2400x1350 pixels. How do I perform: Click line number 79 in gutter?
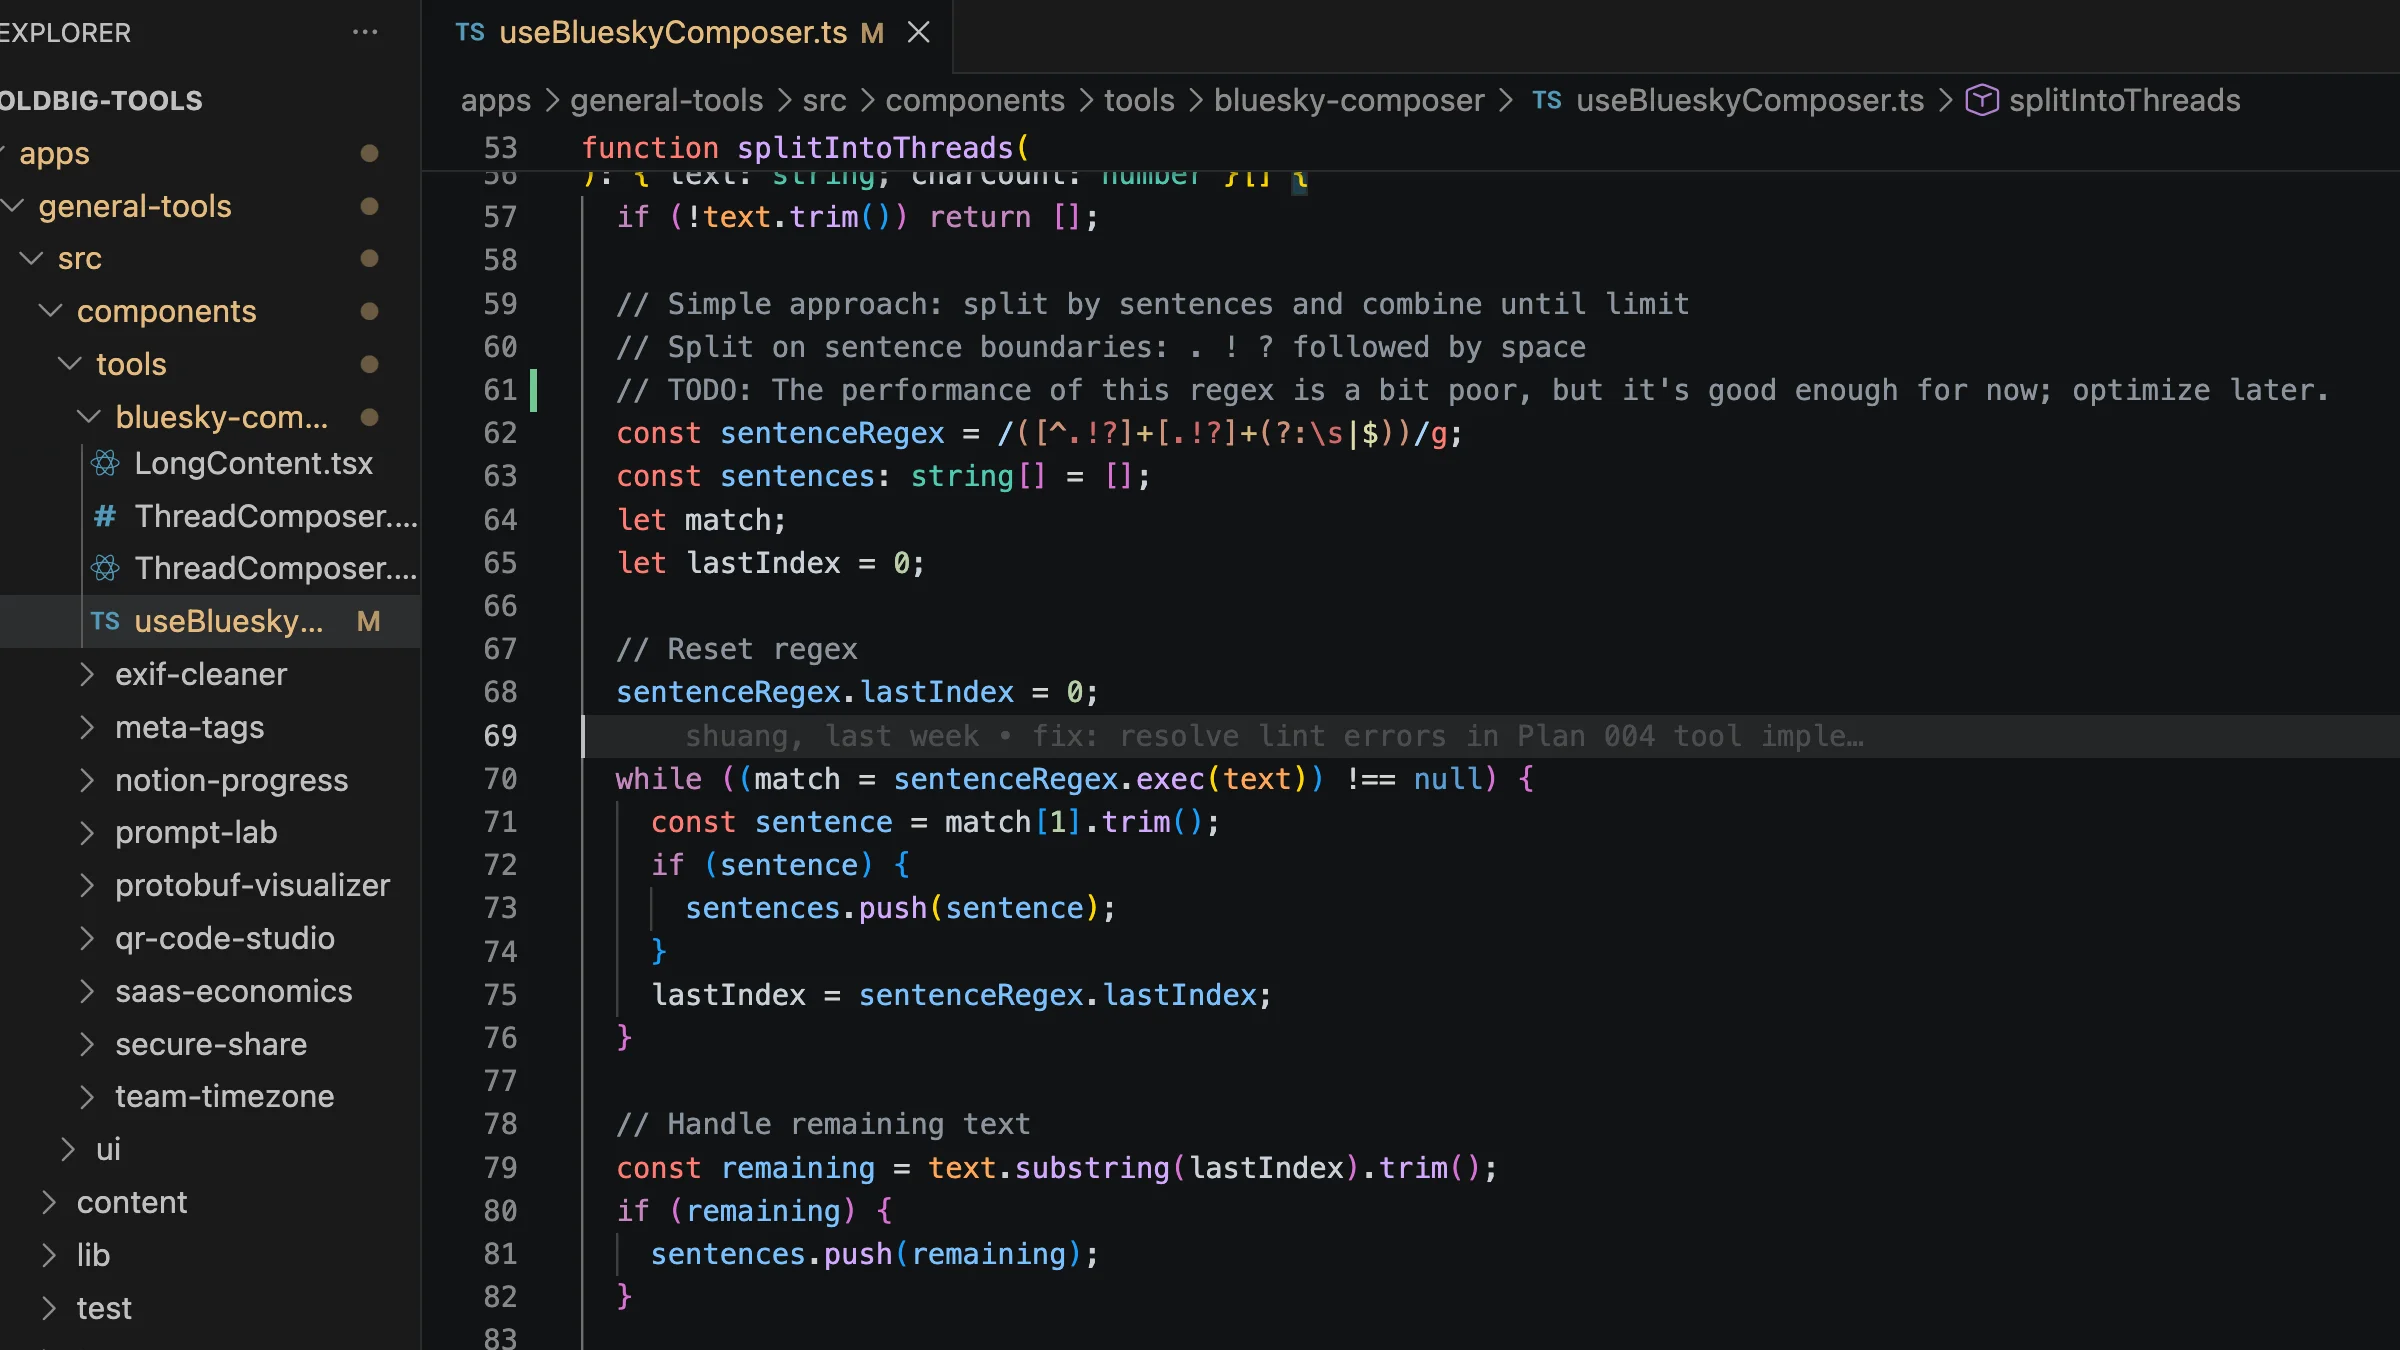[500, 1168]
